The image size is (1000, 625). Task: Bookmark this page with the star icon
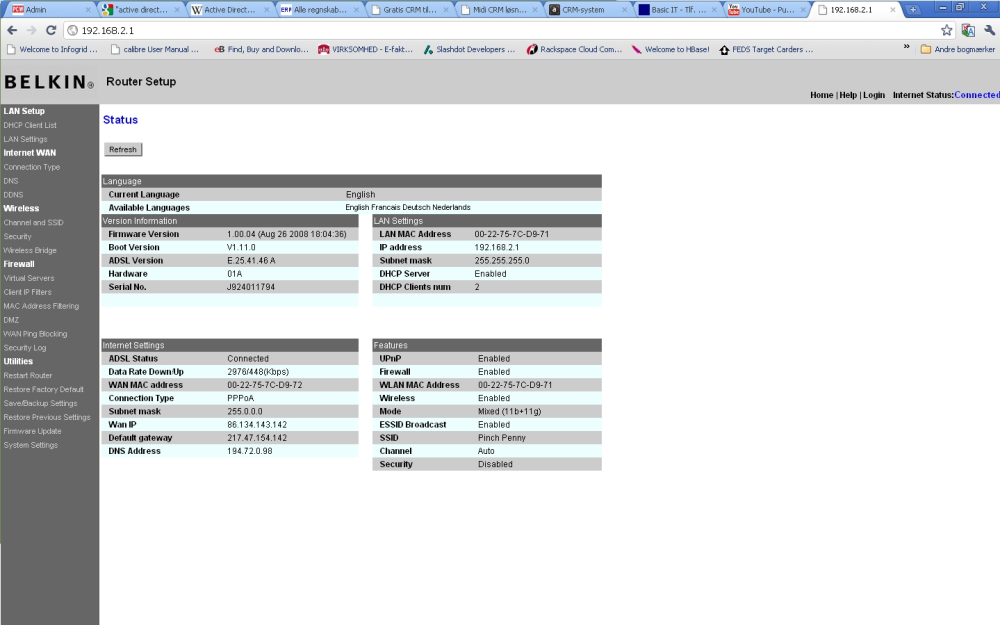pos(946,30)
